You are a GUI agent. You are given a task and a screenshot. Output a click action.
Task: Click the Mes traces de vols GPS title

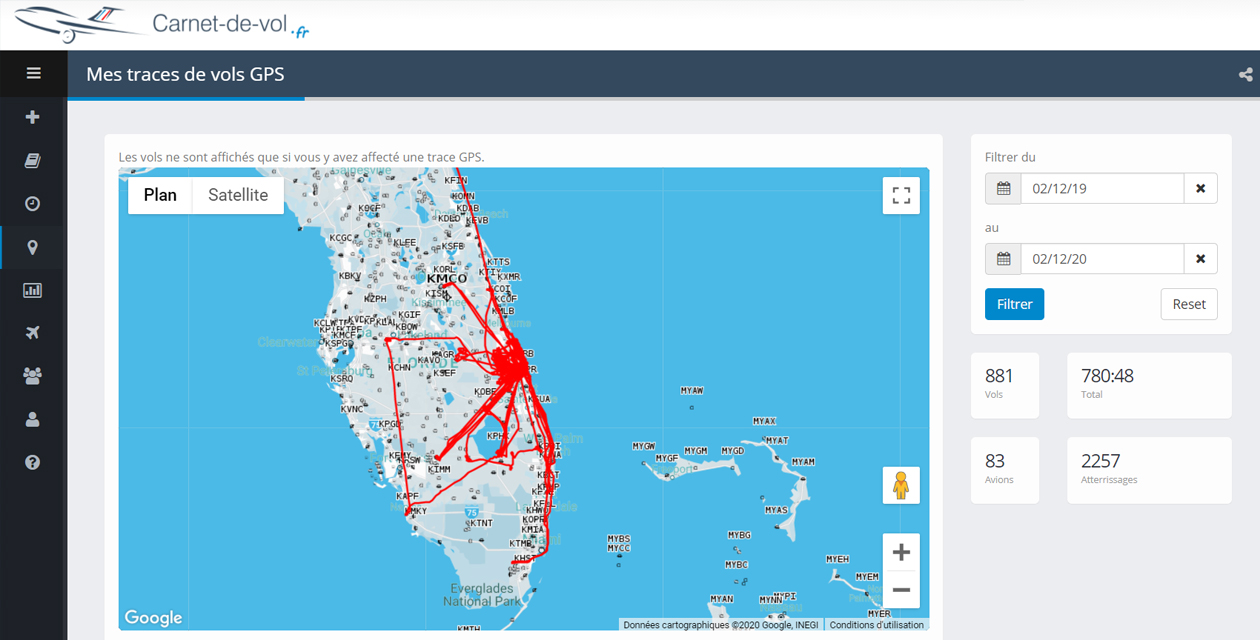click(x=185, y=74)
